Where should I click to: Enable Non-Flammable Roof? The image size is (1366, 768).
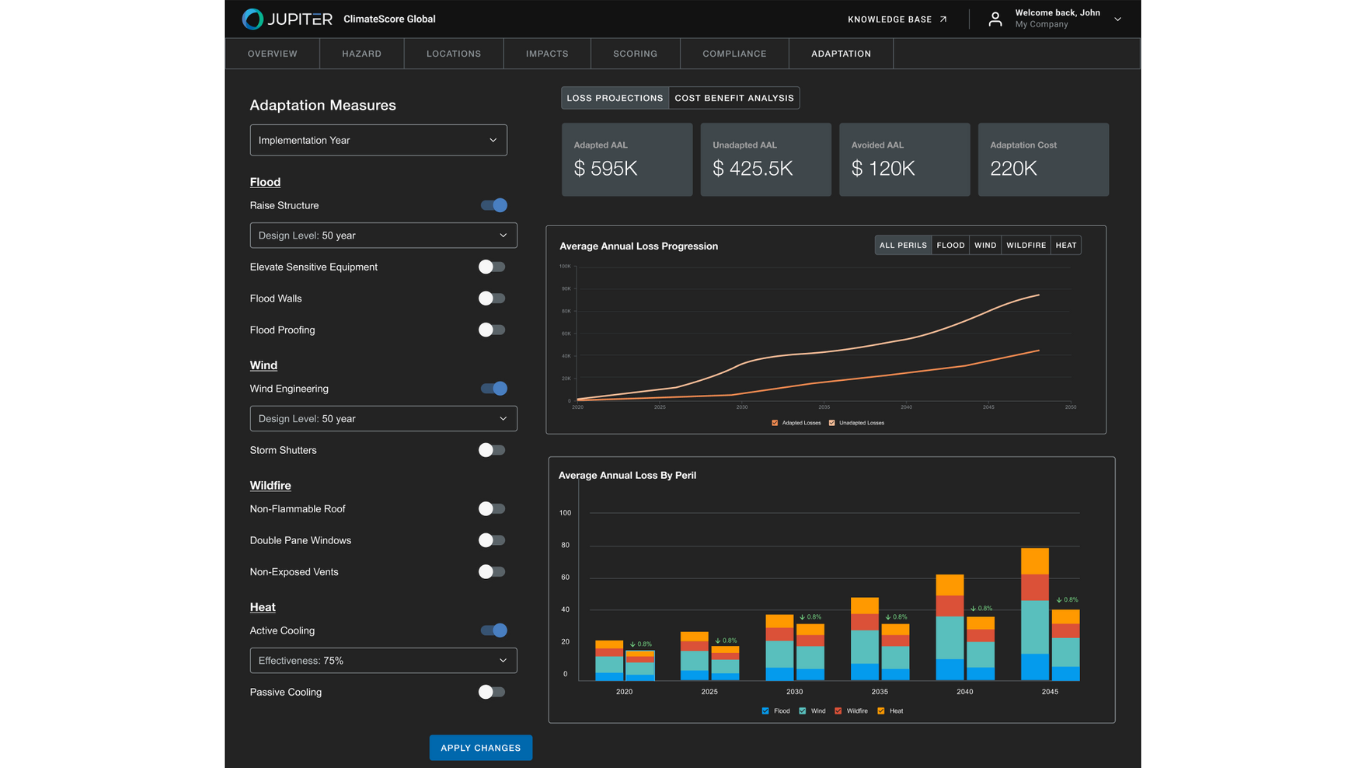(491, 508)
